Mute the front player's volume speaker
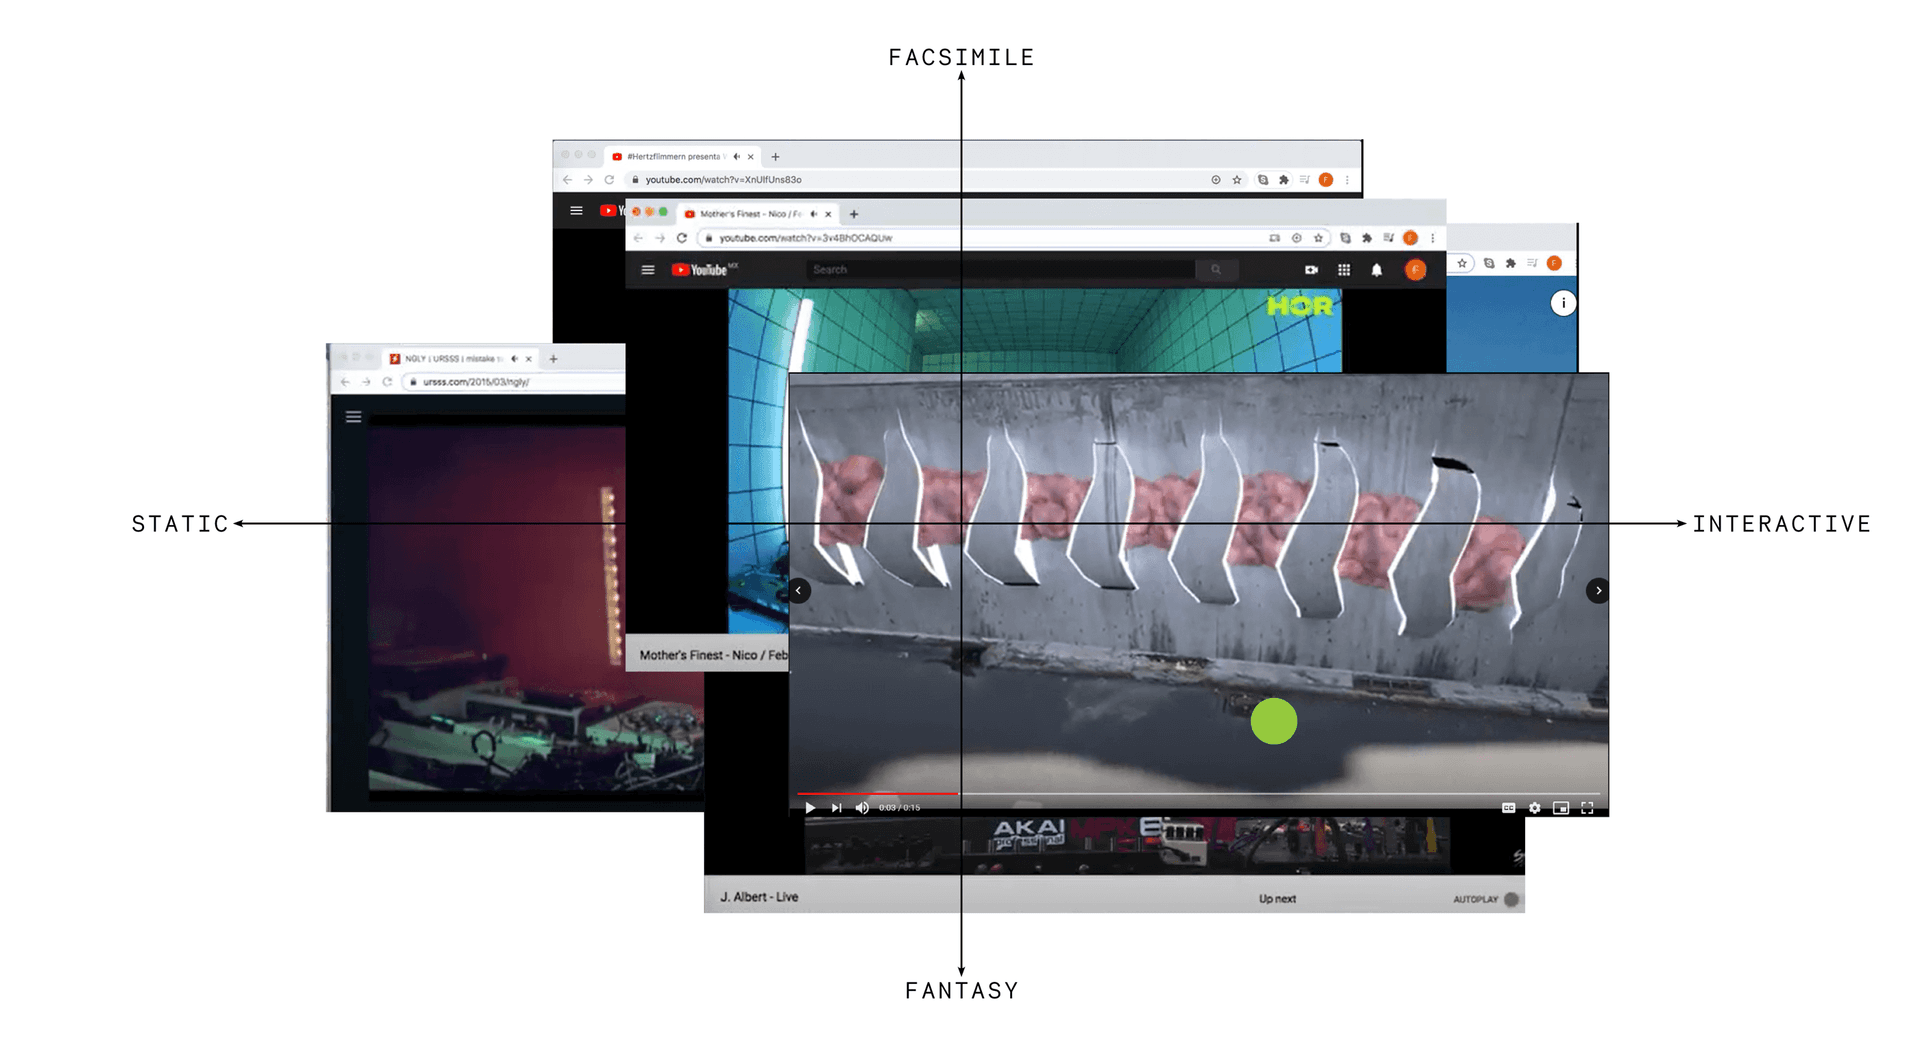The image size is (1920, 1047). tap(862, 808)
